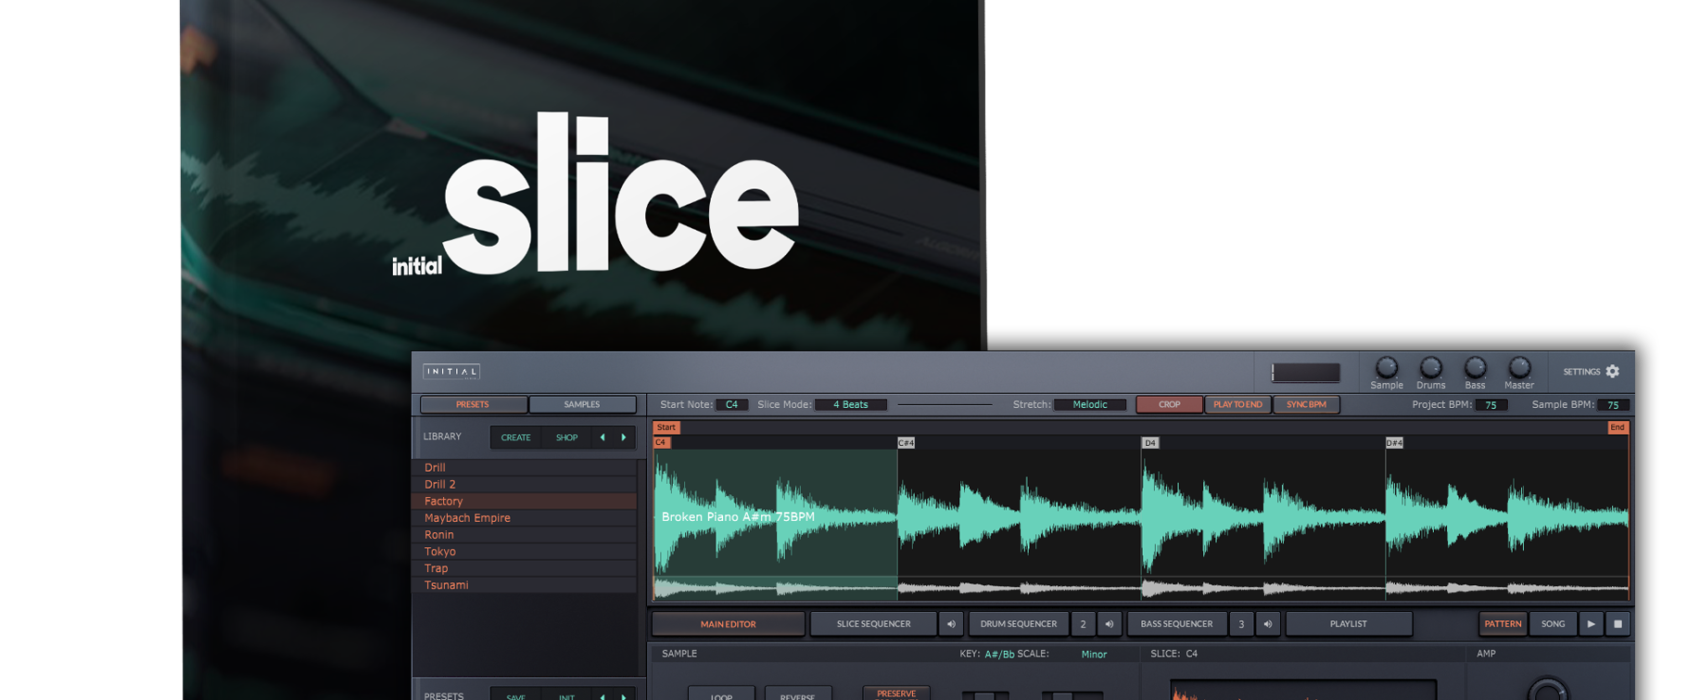Click the grey overview waveform strip
The width and height of the screenshot is (1700, 700).
click(x=1141, y=588)
